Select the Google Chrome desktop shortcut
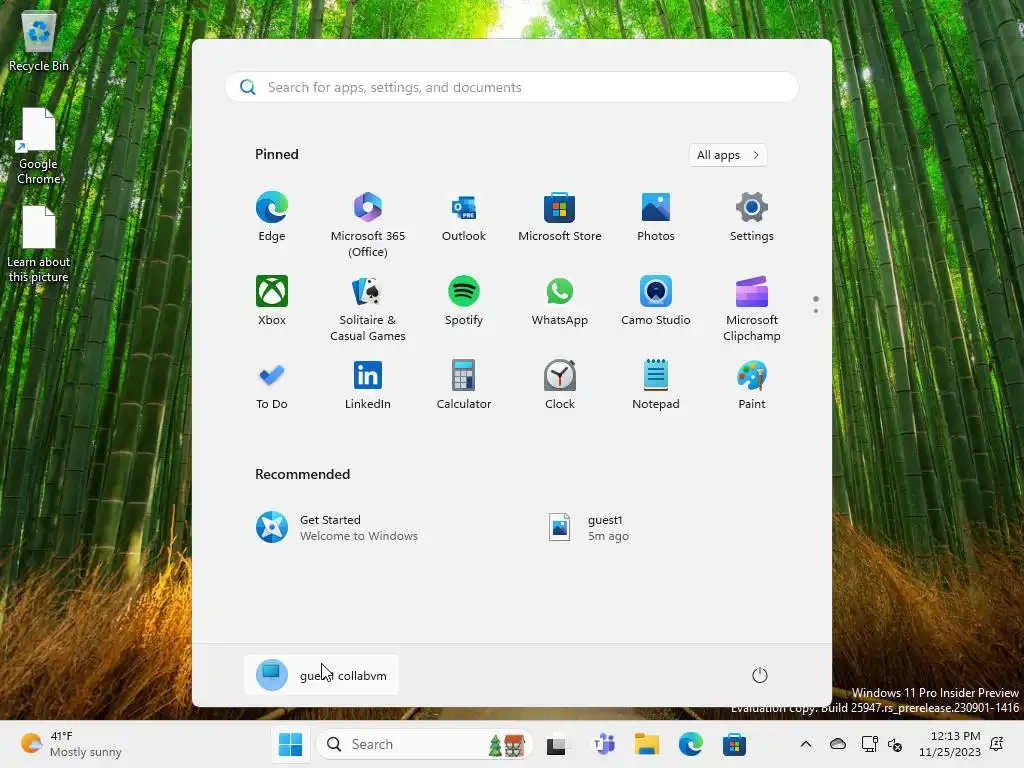1024x768 pixels. click(x=39, y=146)
